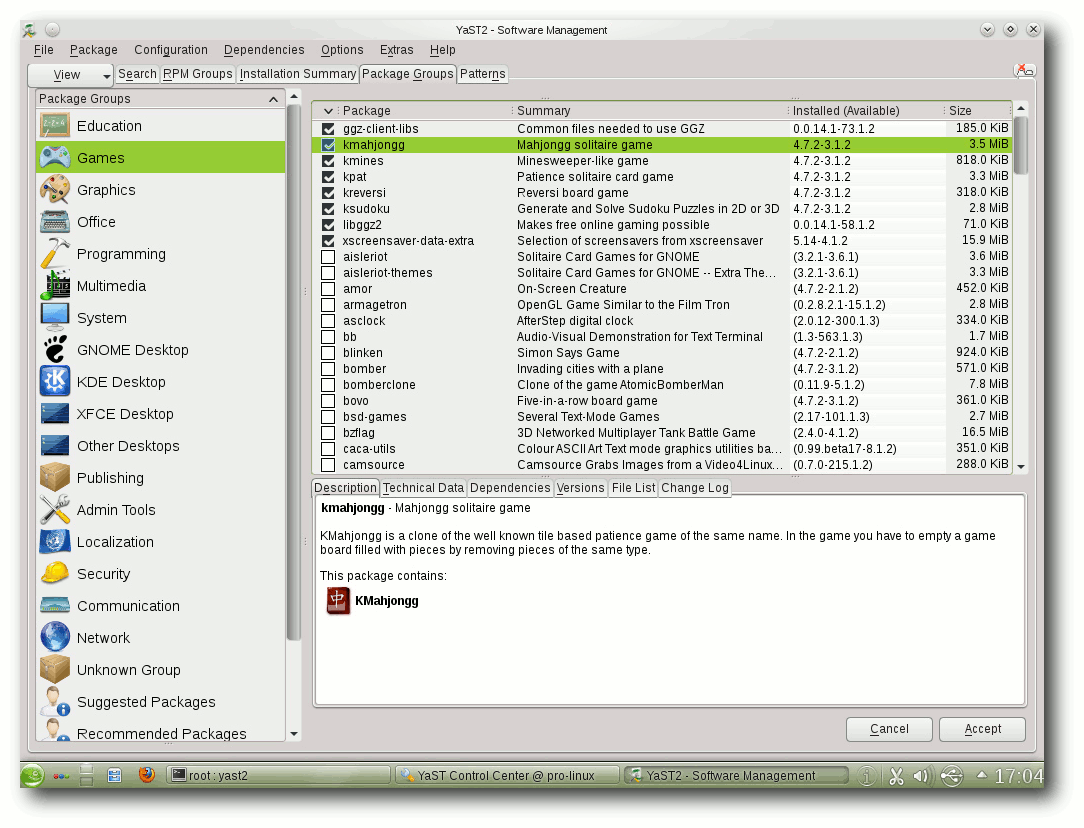Click the status column sort arrow
The height and width of the screenshot is (828, 1084).
click(x=328, y=111)
